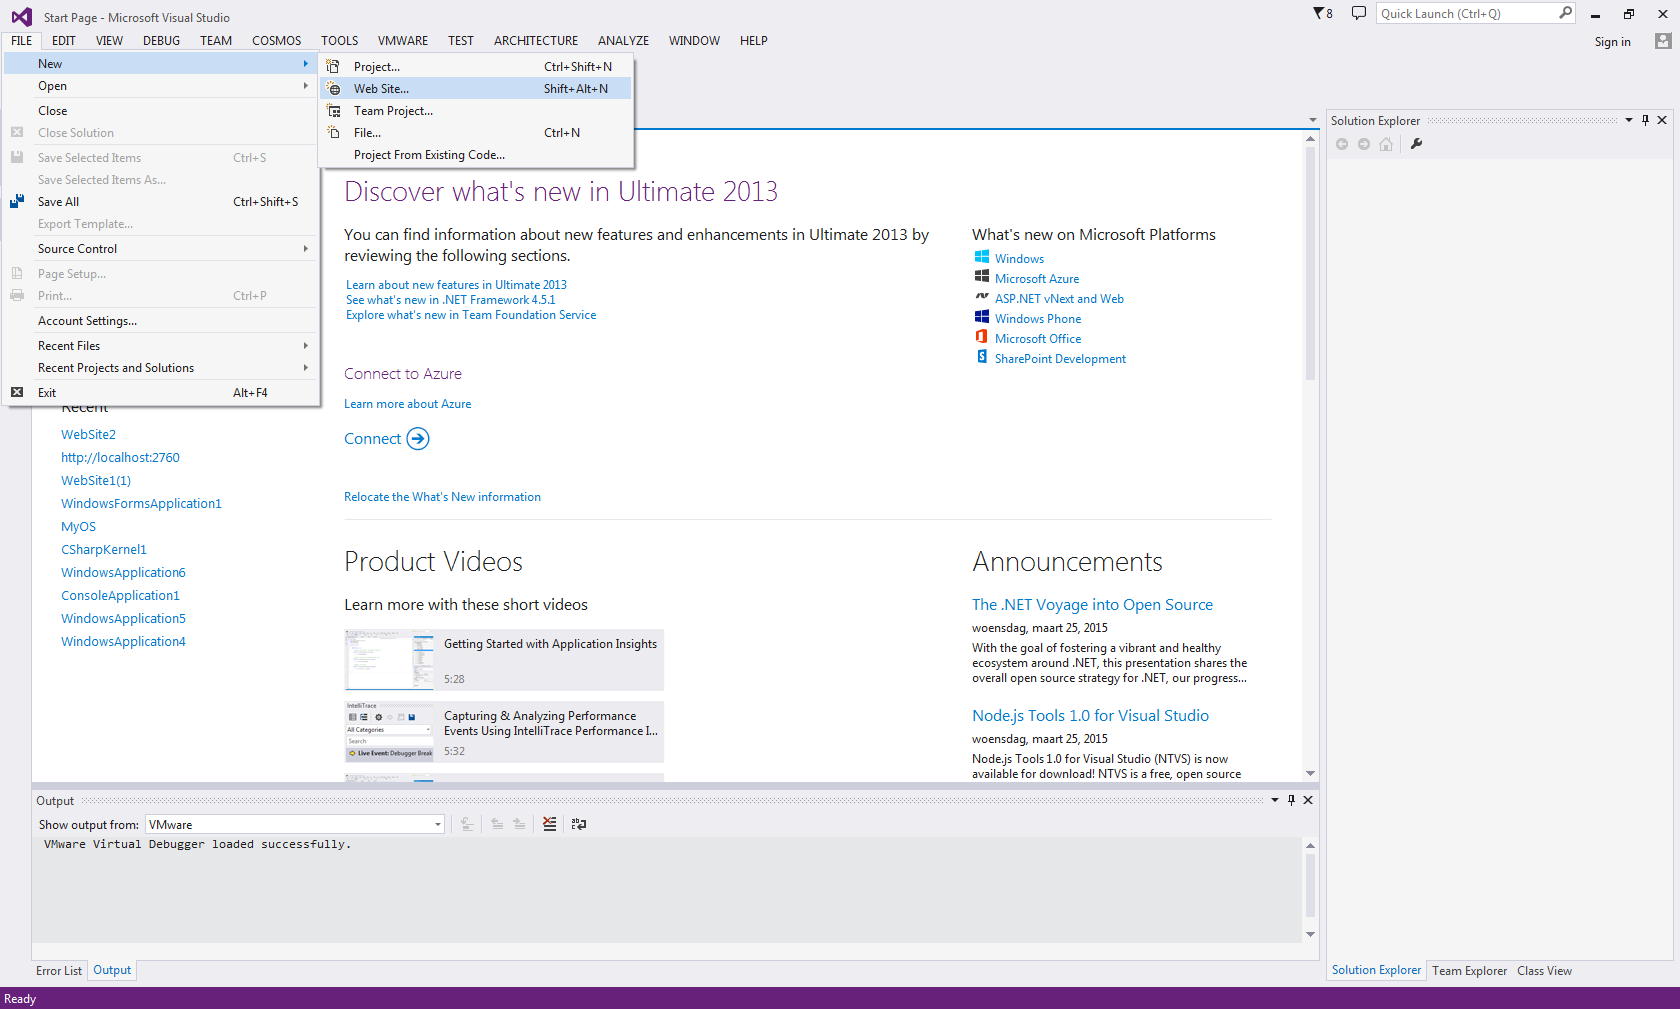Click the Go To Previous Message icon in Output
1680x1009 pixels.
pos(497,824)
